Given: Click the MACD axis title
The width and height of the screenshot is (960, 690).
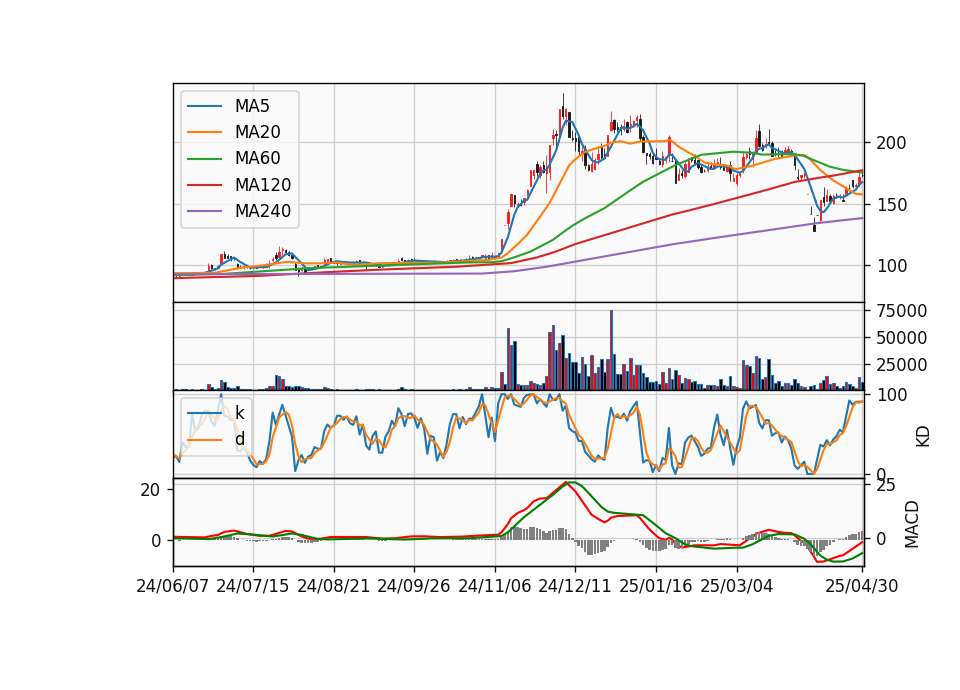Looking at the screenshot, I should [x=912, y=524].
